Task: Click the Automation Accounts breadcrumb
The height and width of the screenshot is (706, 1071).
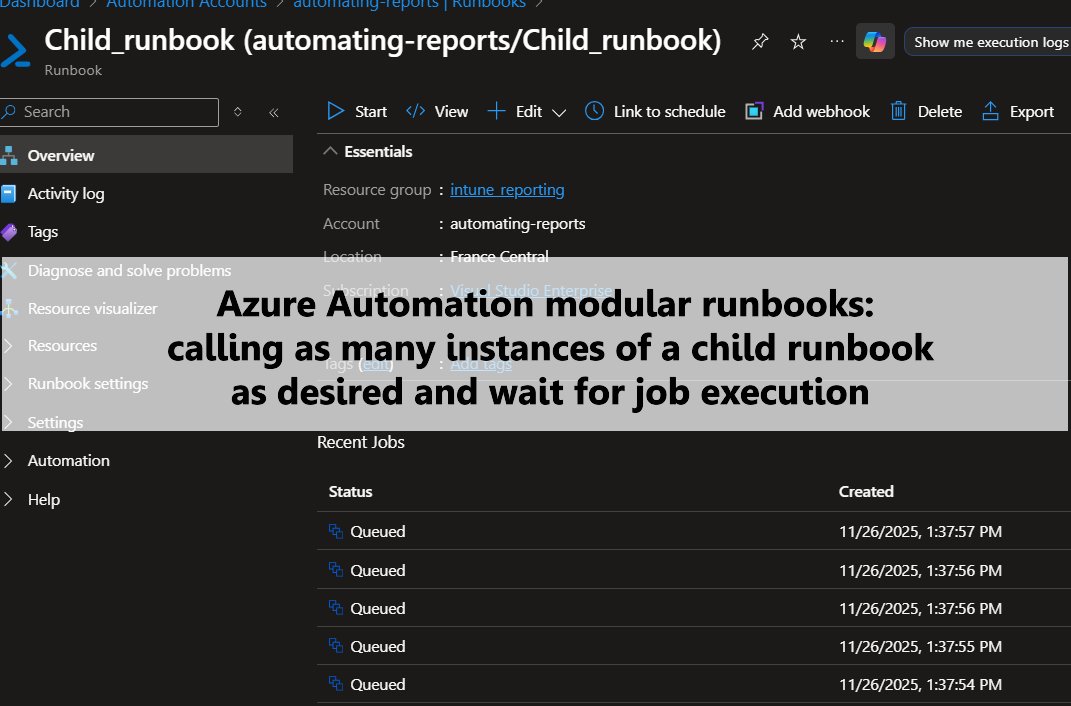Action: click(186, 4)
